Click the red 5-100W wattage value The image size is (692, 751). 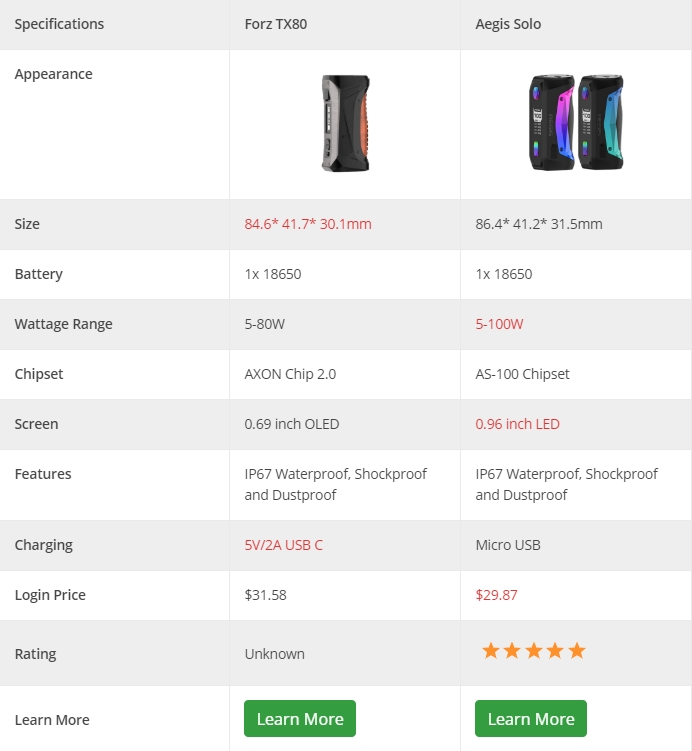click(x=499, y=324)
